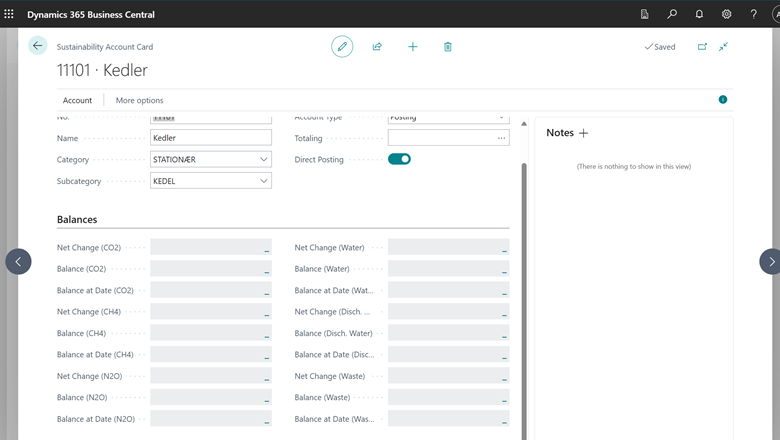Click Balance (Disch. Water) value
This screenshot has width=780, height=440.
[449, 333]
